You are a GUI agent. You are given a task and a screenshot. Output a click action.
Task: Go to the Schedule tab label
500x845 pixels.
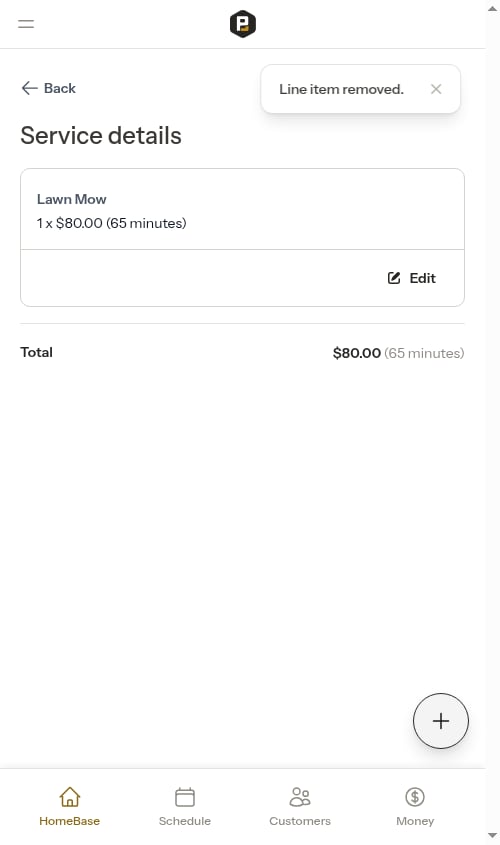click(x=185, y=821)
